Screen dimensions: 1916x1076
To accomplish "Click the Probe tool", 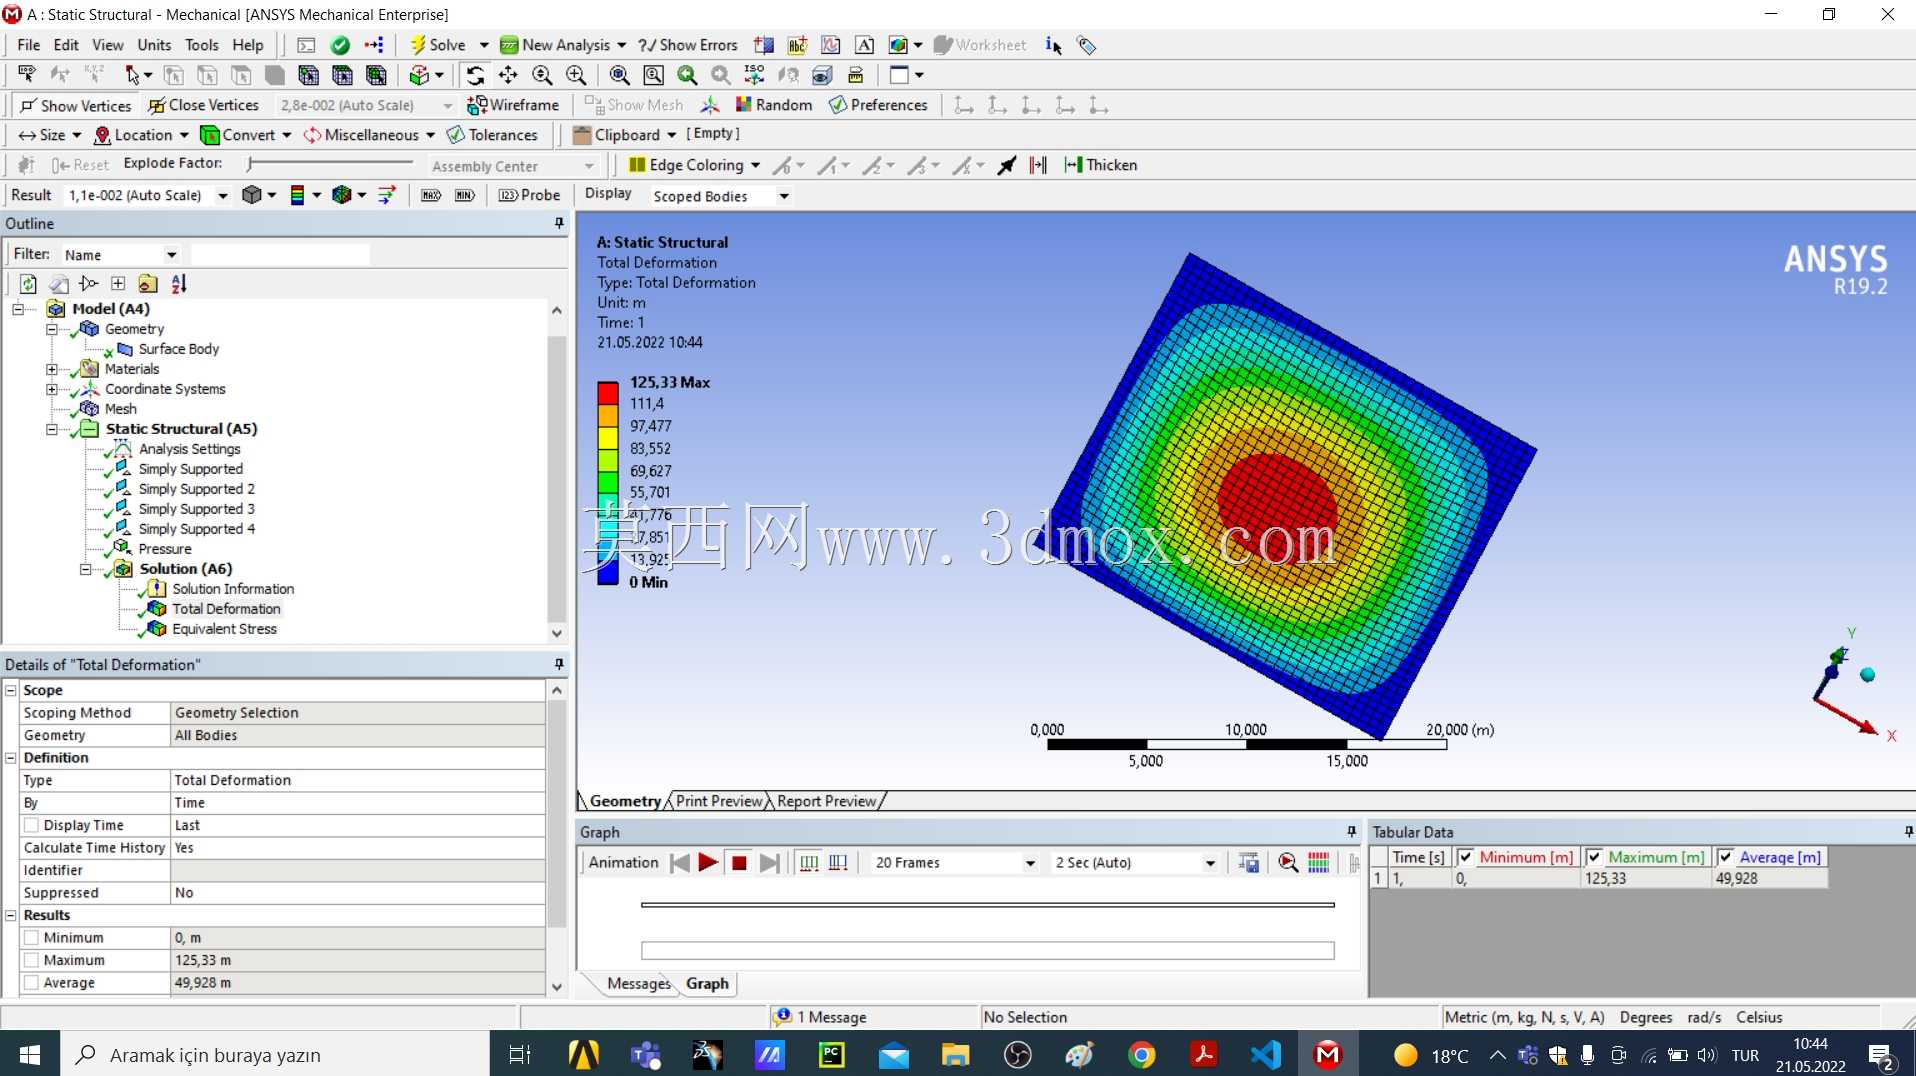I will pos(529,195).
